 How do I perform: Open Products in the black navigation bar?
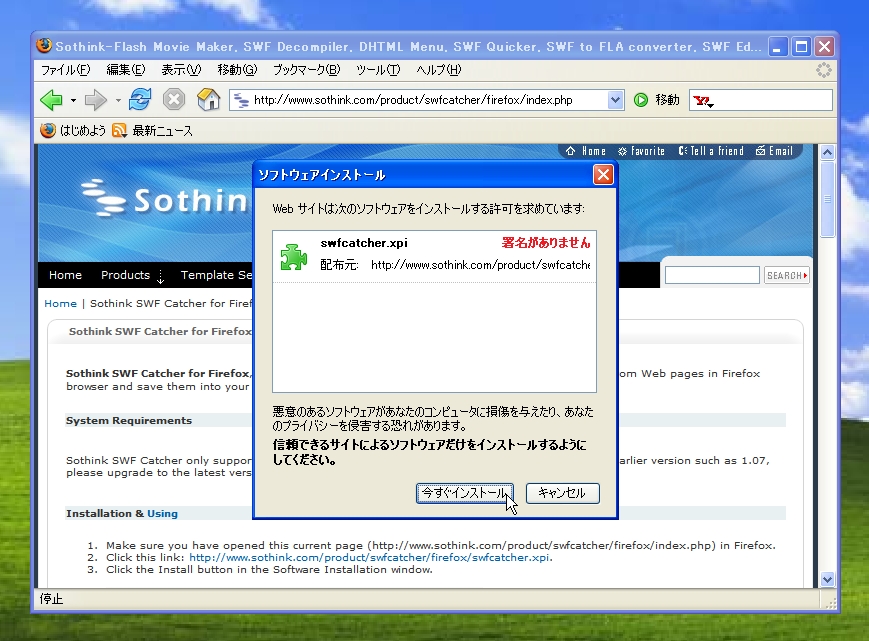(125, 275)
